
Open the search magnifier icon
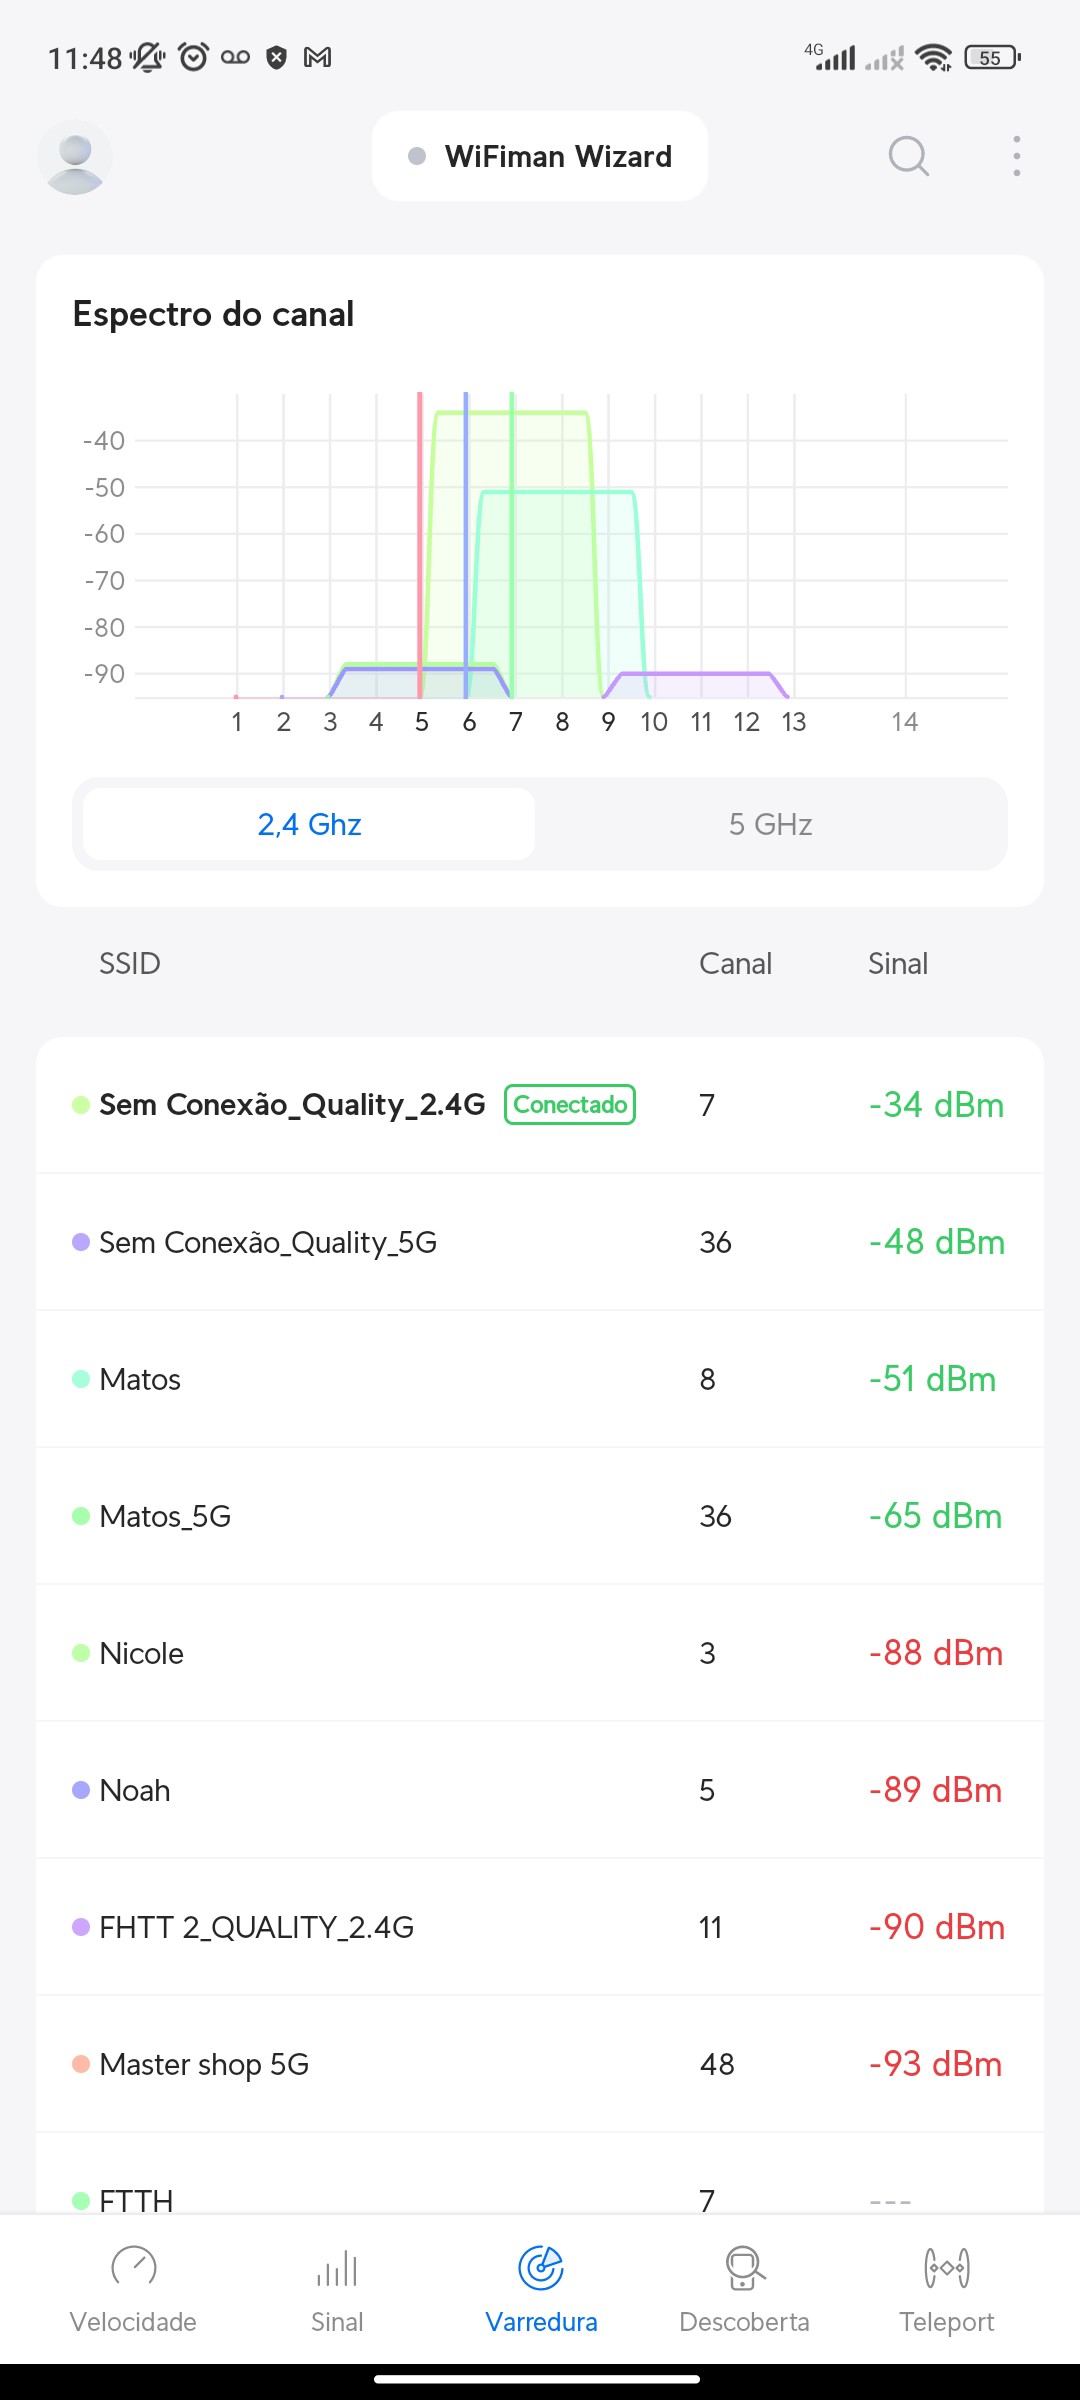(x=908, y=156)
